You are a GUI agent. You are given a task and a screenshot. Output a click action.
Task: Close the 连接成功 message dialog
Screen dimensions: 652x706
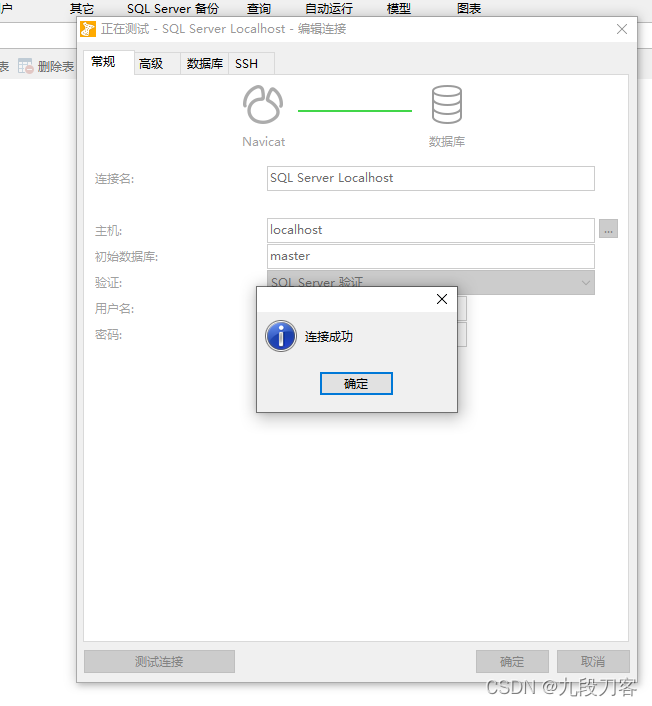point(442,299)
